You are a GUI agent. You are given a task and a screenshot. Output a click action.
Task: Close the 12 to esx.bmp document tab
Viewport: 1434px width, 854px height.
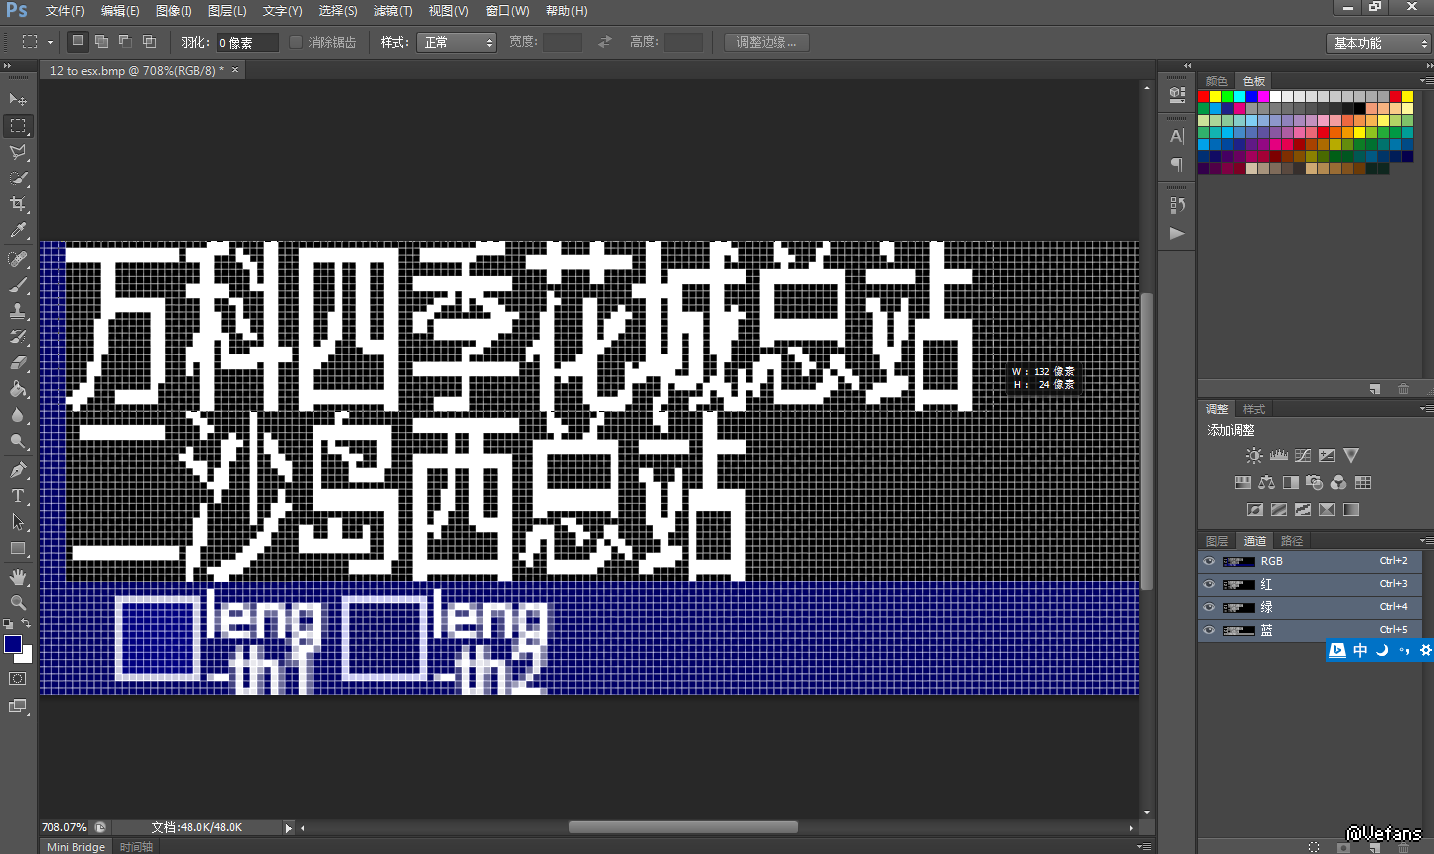coord(235,70)
